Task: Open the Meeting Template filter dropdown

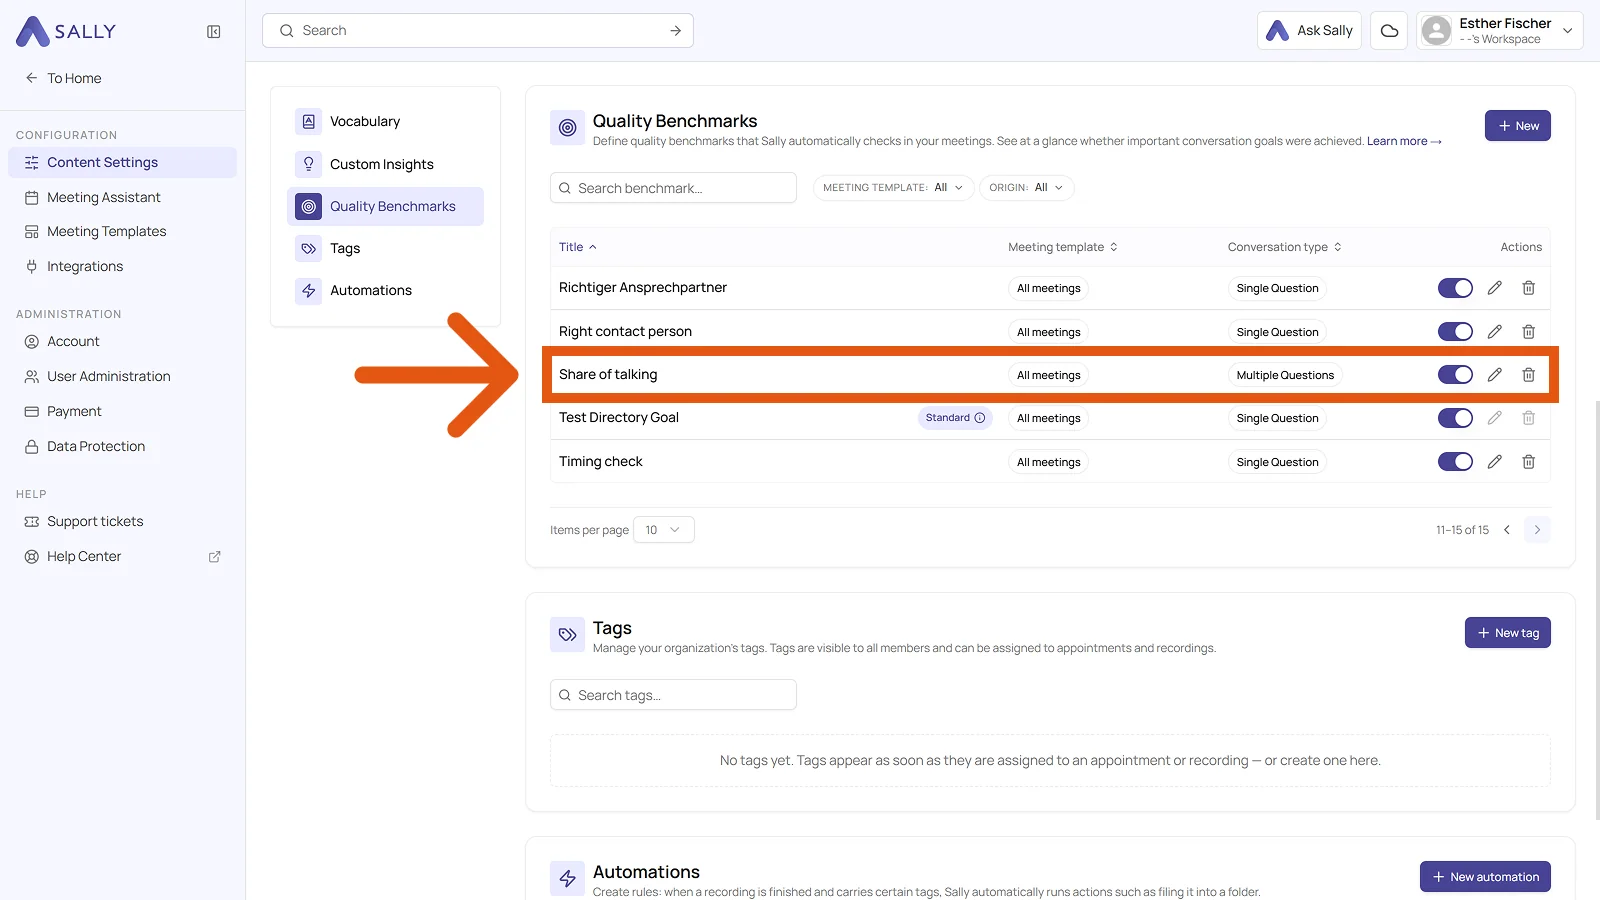Action: pos(893,188)
